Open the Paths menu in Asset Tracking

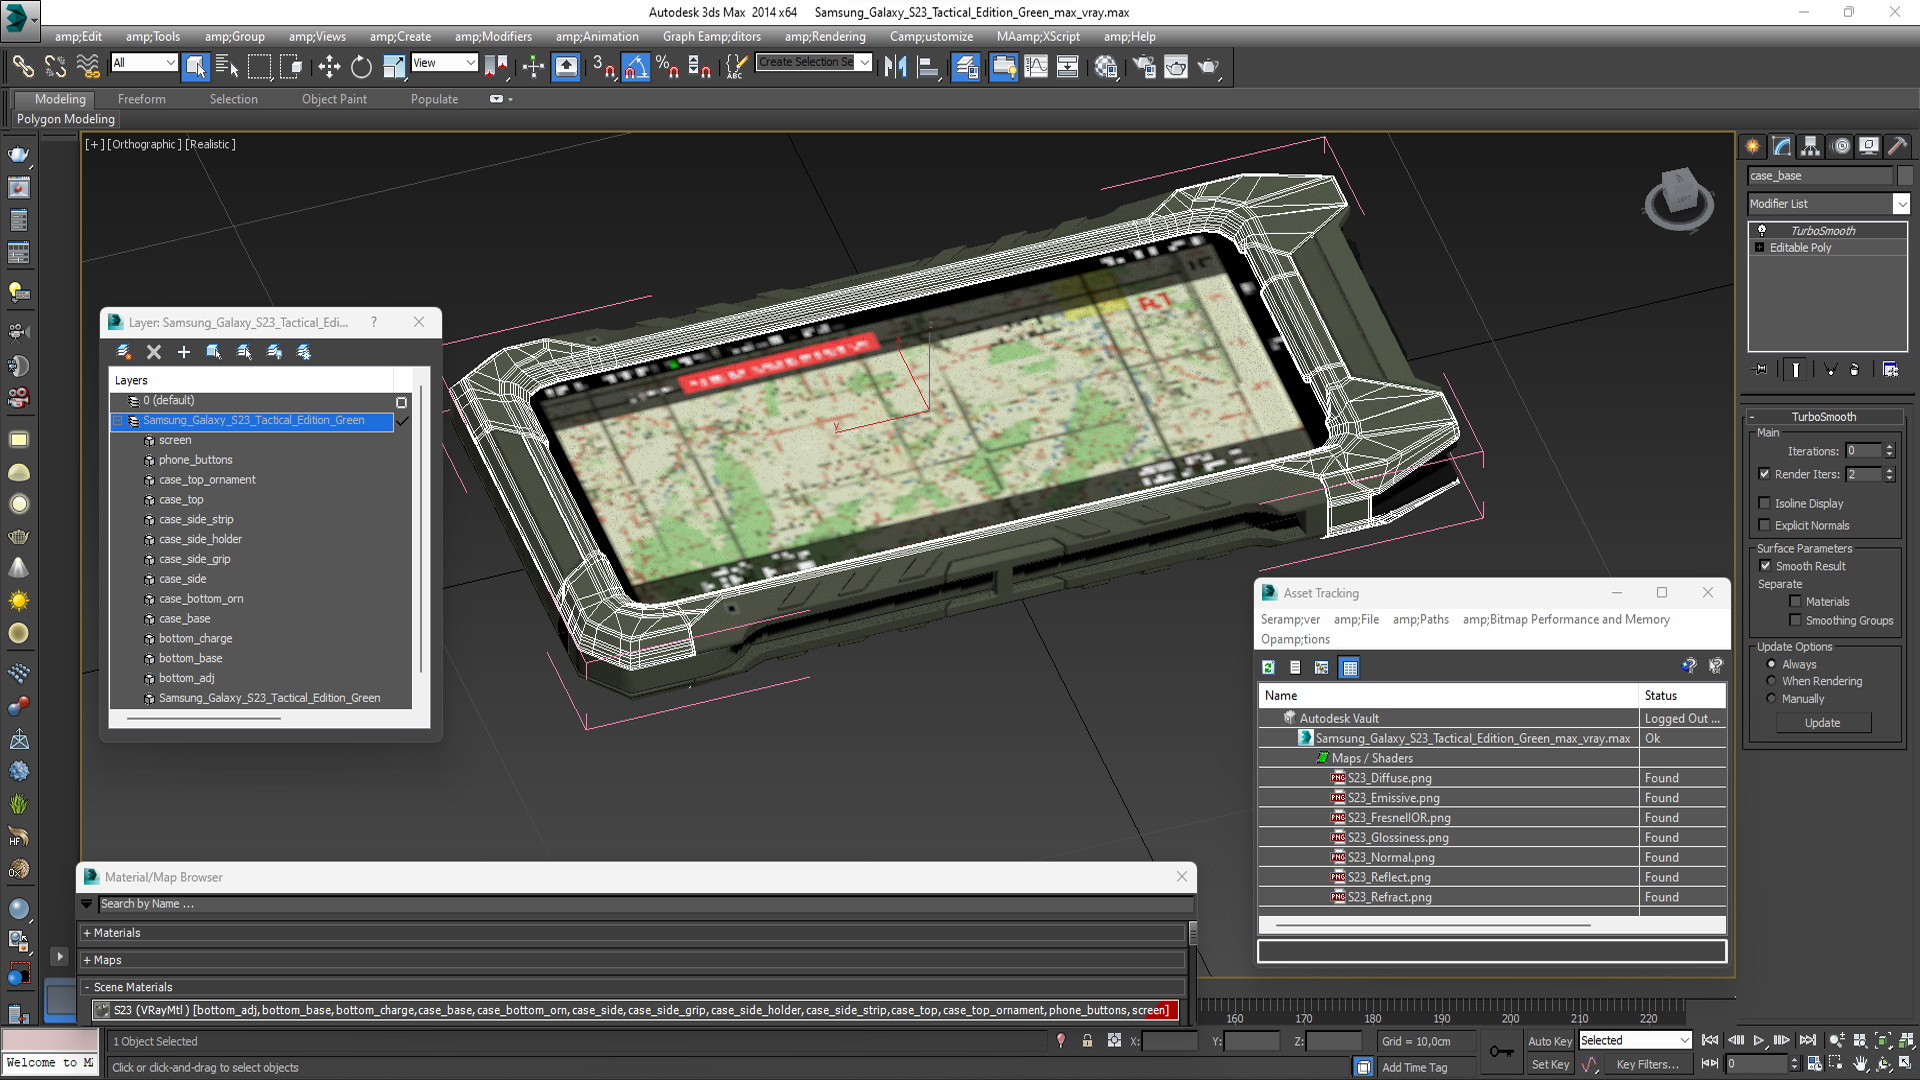[1420, 620]
